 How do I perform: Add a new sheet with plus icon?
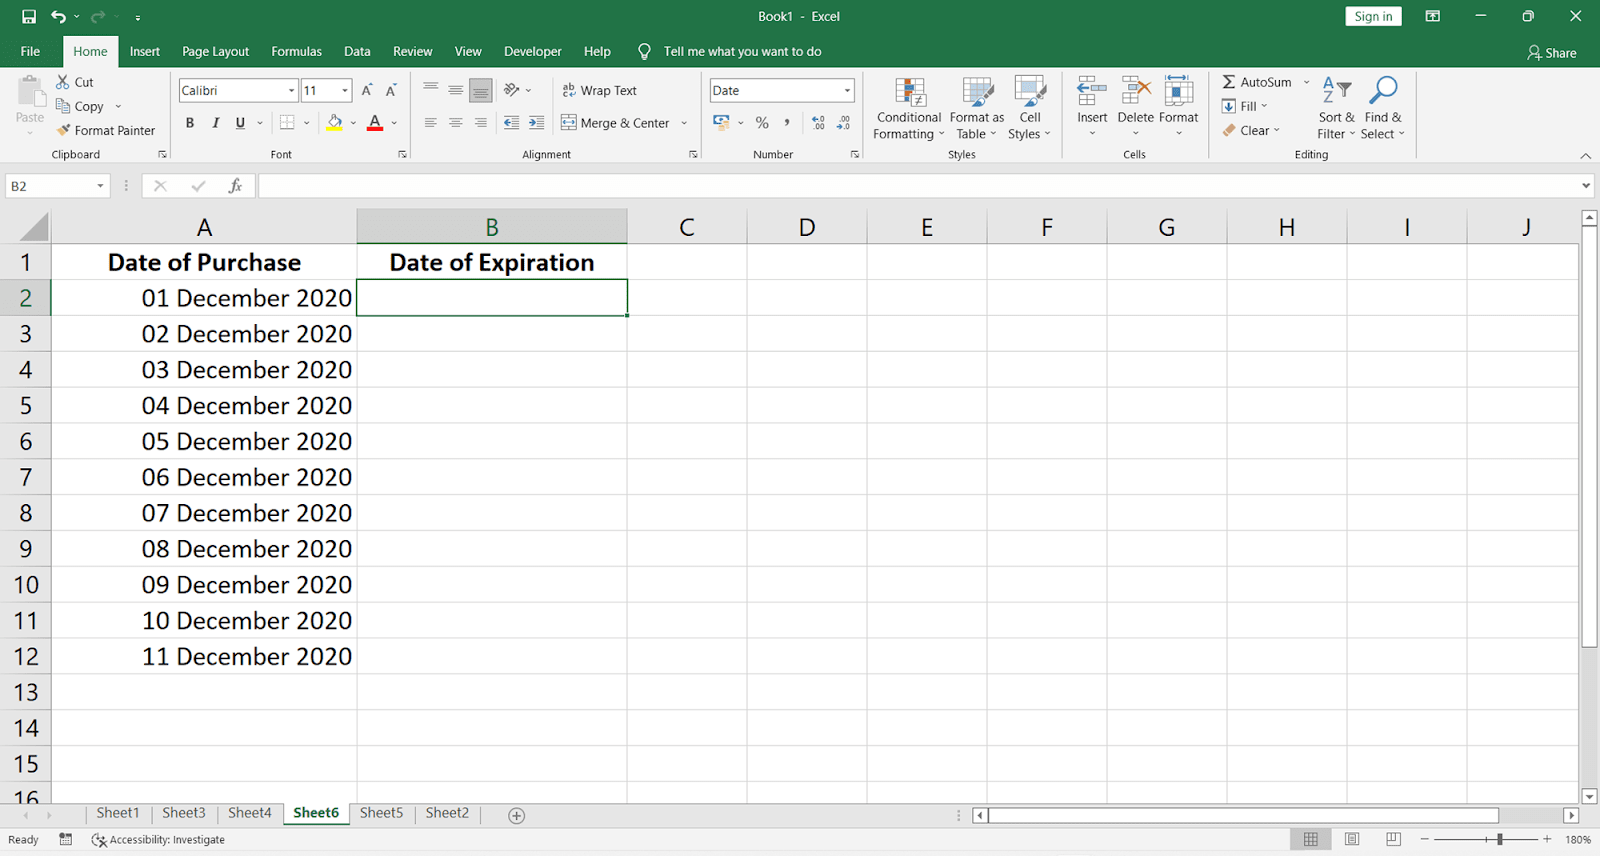pos(516,815)
